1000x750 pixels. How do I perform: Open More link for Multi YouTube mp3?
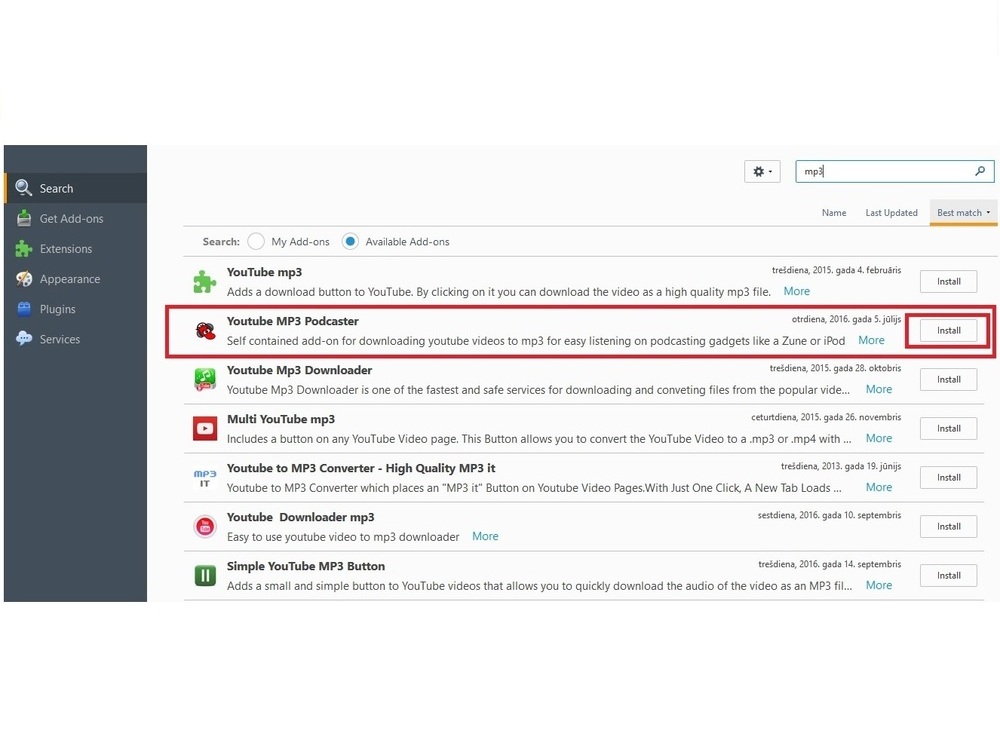879,439
